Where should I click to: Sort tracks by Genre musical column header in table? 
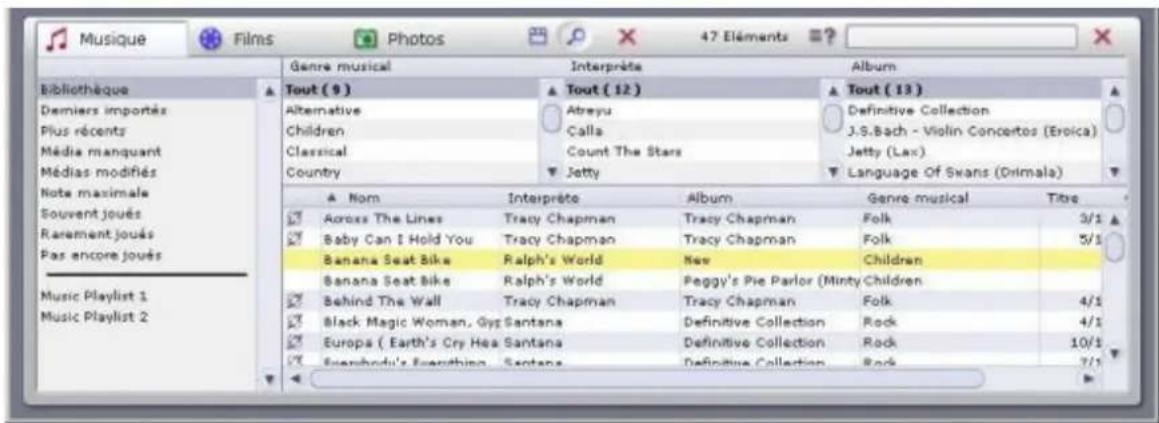pos(950,198)
